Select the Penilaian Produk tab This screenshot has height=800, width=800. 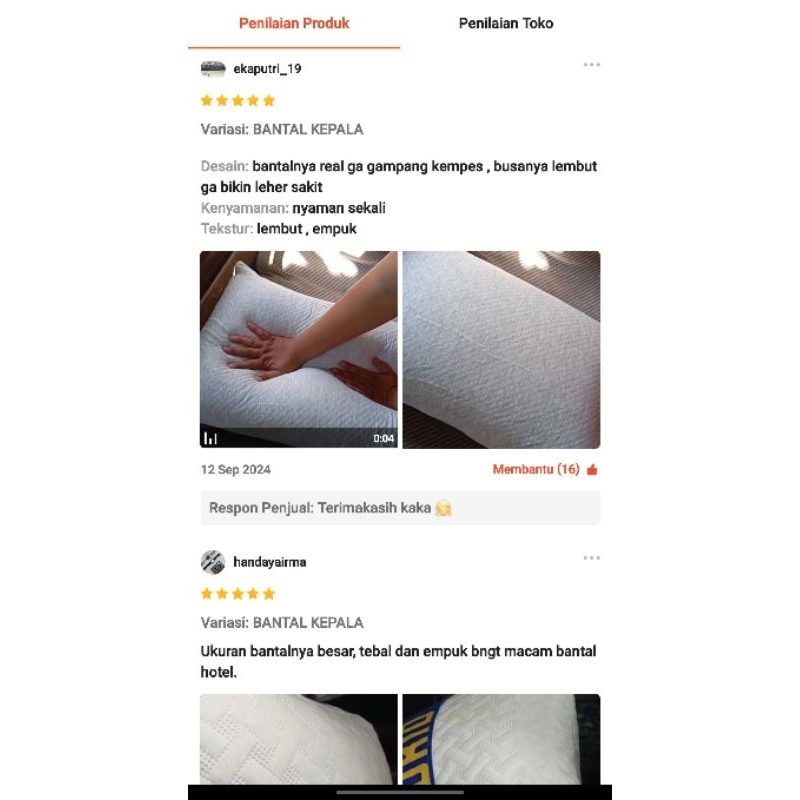pos(294,23)
